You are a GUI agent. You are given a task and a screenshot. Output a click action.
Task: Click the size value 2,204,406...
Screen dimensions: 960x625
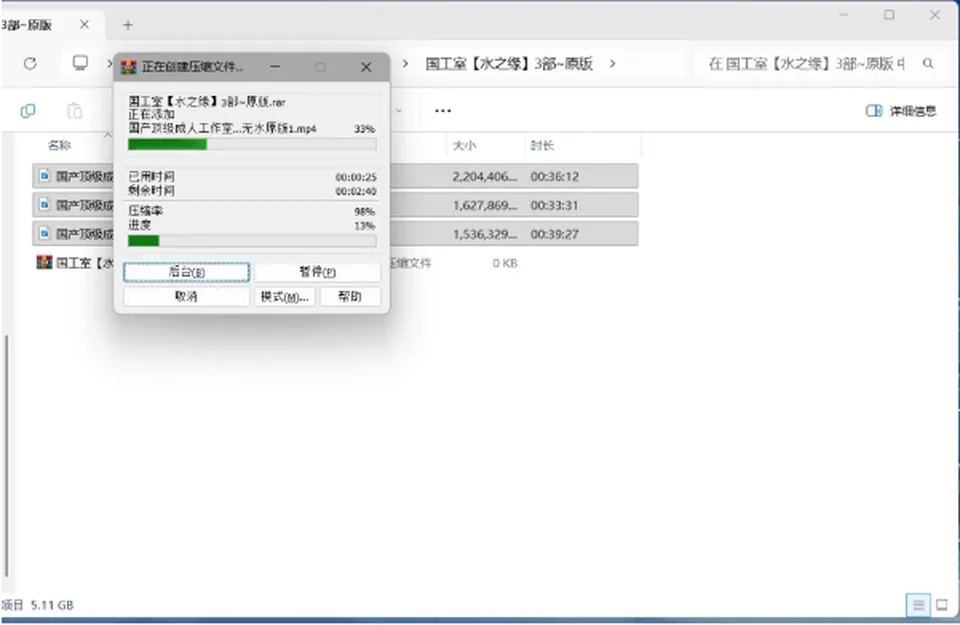click(484, 176)
